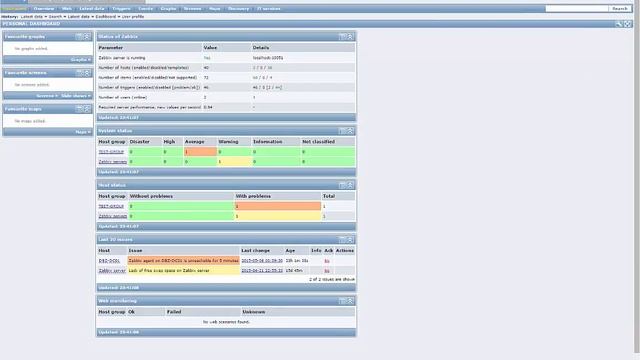Viewport: 640px width, 360px height.
Task: Open the Favourite screens widget menu icon
Action: click(79, 73)
